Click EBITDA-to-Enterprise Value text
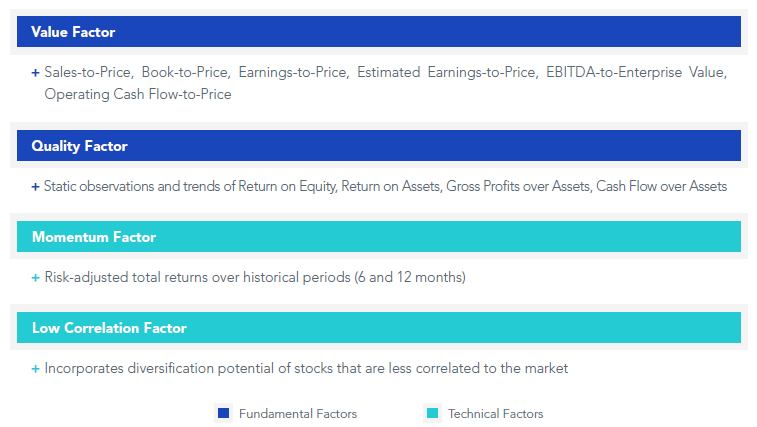This screenshot has height=427, width=757. 635,72
